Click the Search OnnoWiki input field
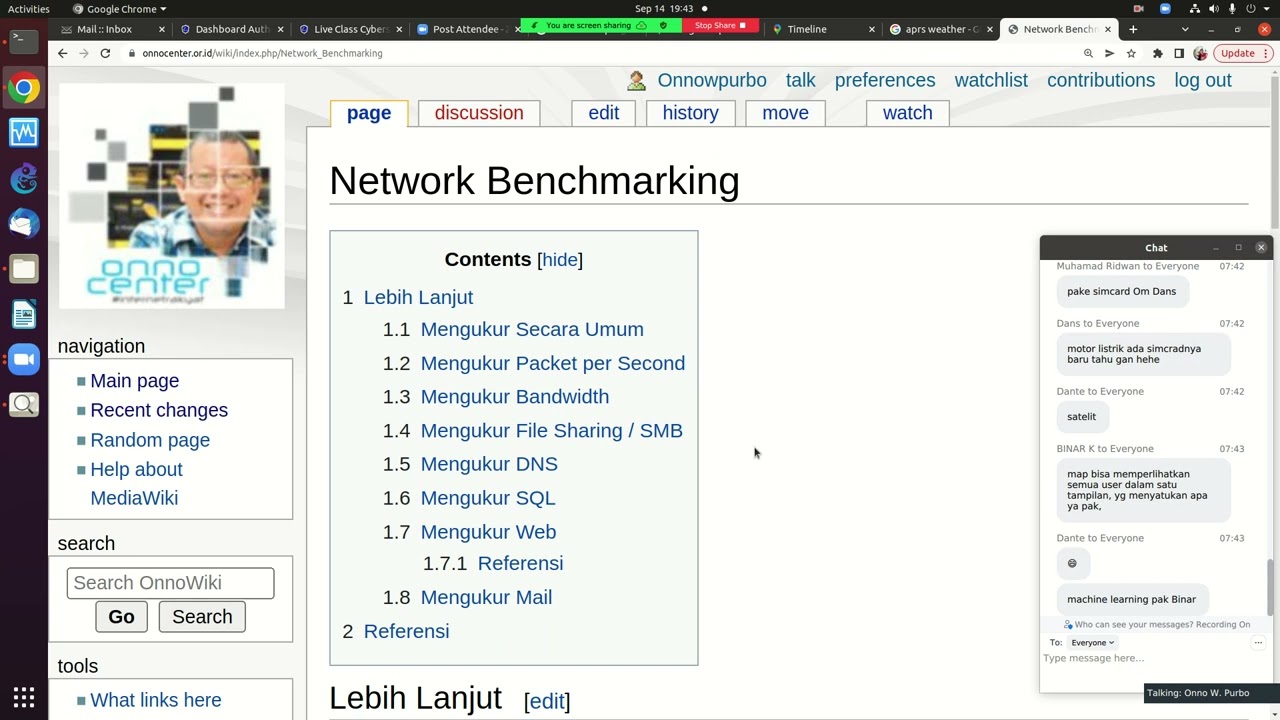1280x720 pixels. click(170, 583)
